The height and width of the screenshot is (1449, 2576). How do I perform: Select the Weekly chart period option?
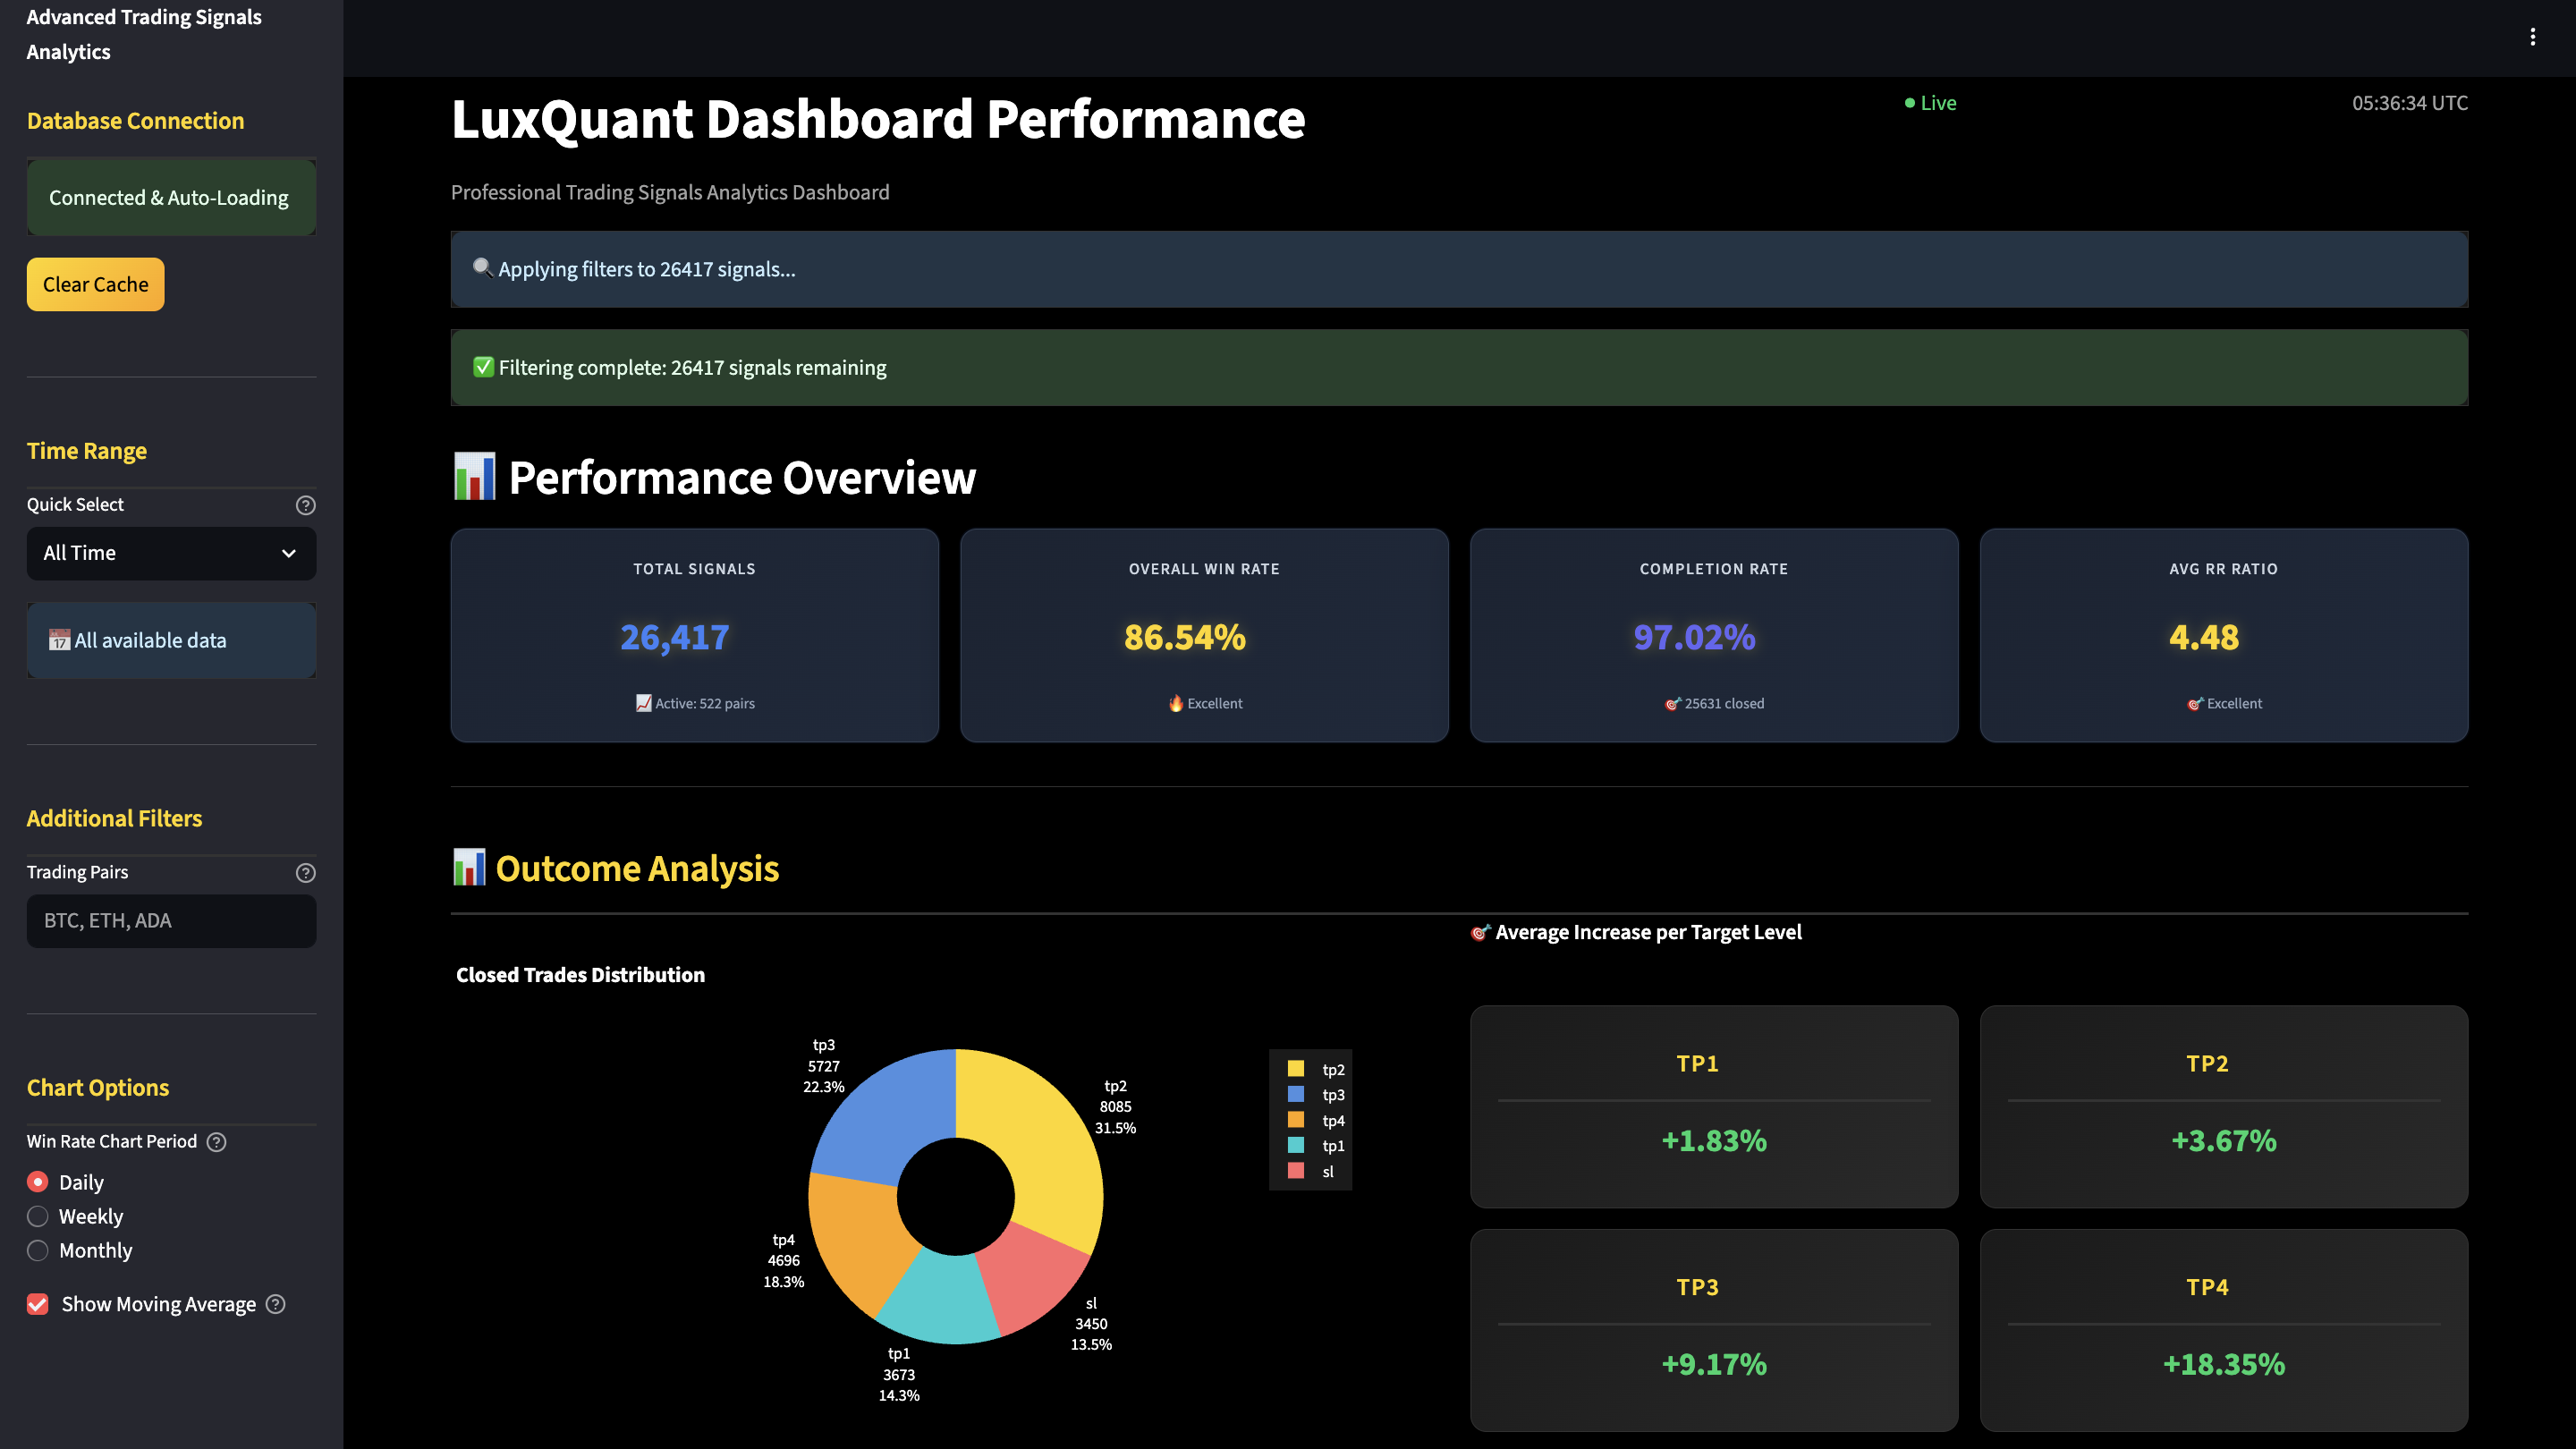[x=38, y=1216]
